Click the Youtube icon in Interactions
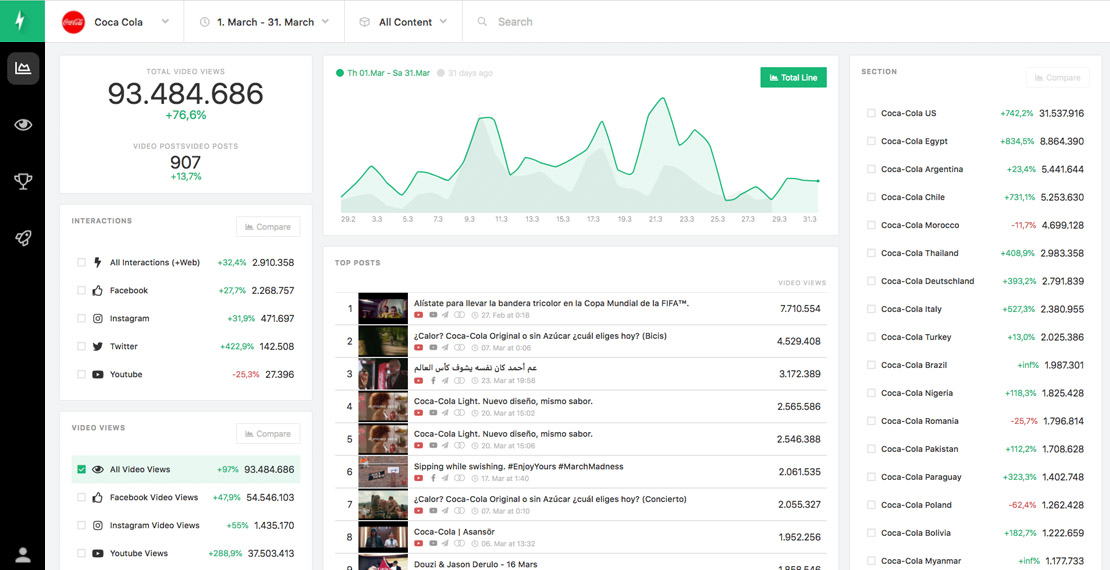The height and width of the screenshot is (570, 1110). pyautogui.click(x=98, y=375)
